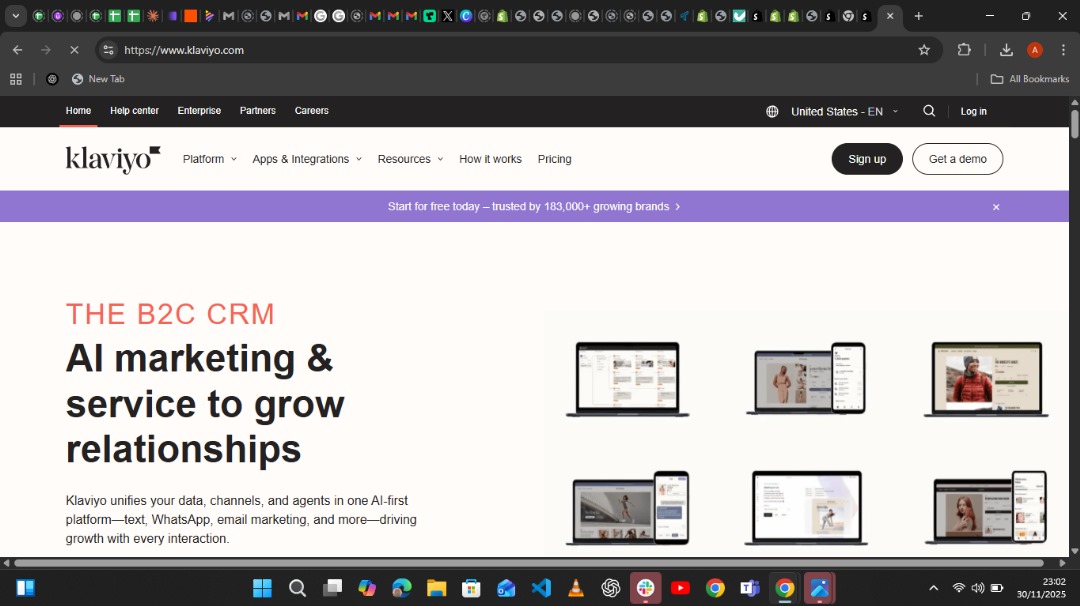The height and width of the screenshot is (606, 1080).
Task: Dismiss the purple promo banner
Action: (x=996, y=207)
